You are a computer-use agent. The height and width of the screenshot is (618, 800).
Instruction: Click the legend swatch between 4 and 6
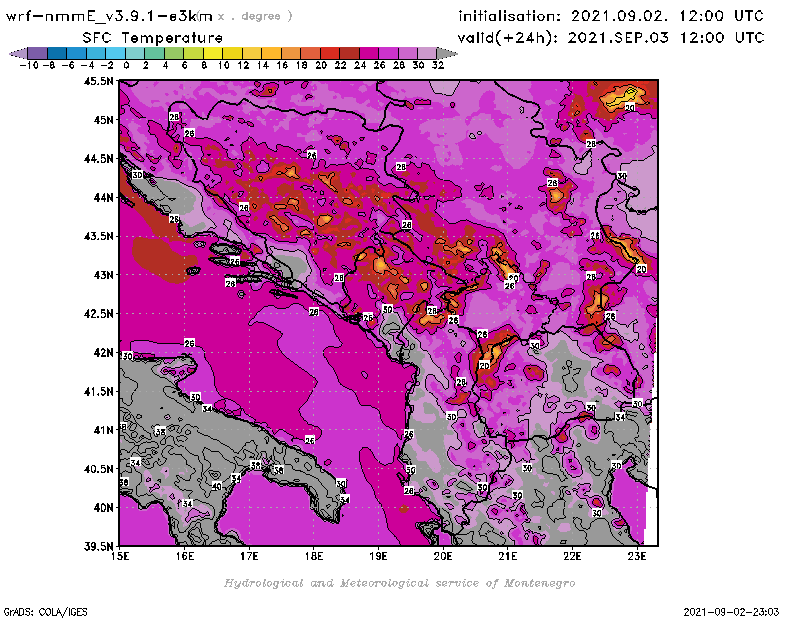[173, 53]
